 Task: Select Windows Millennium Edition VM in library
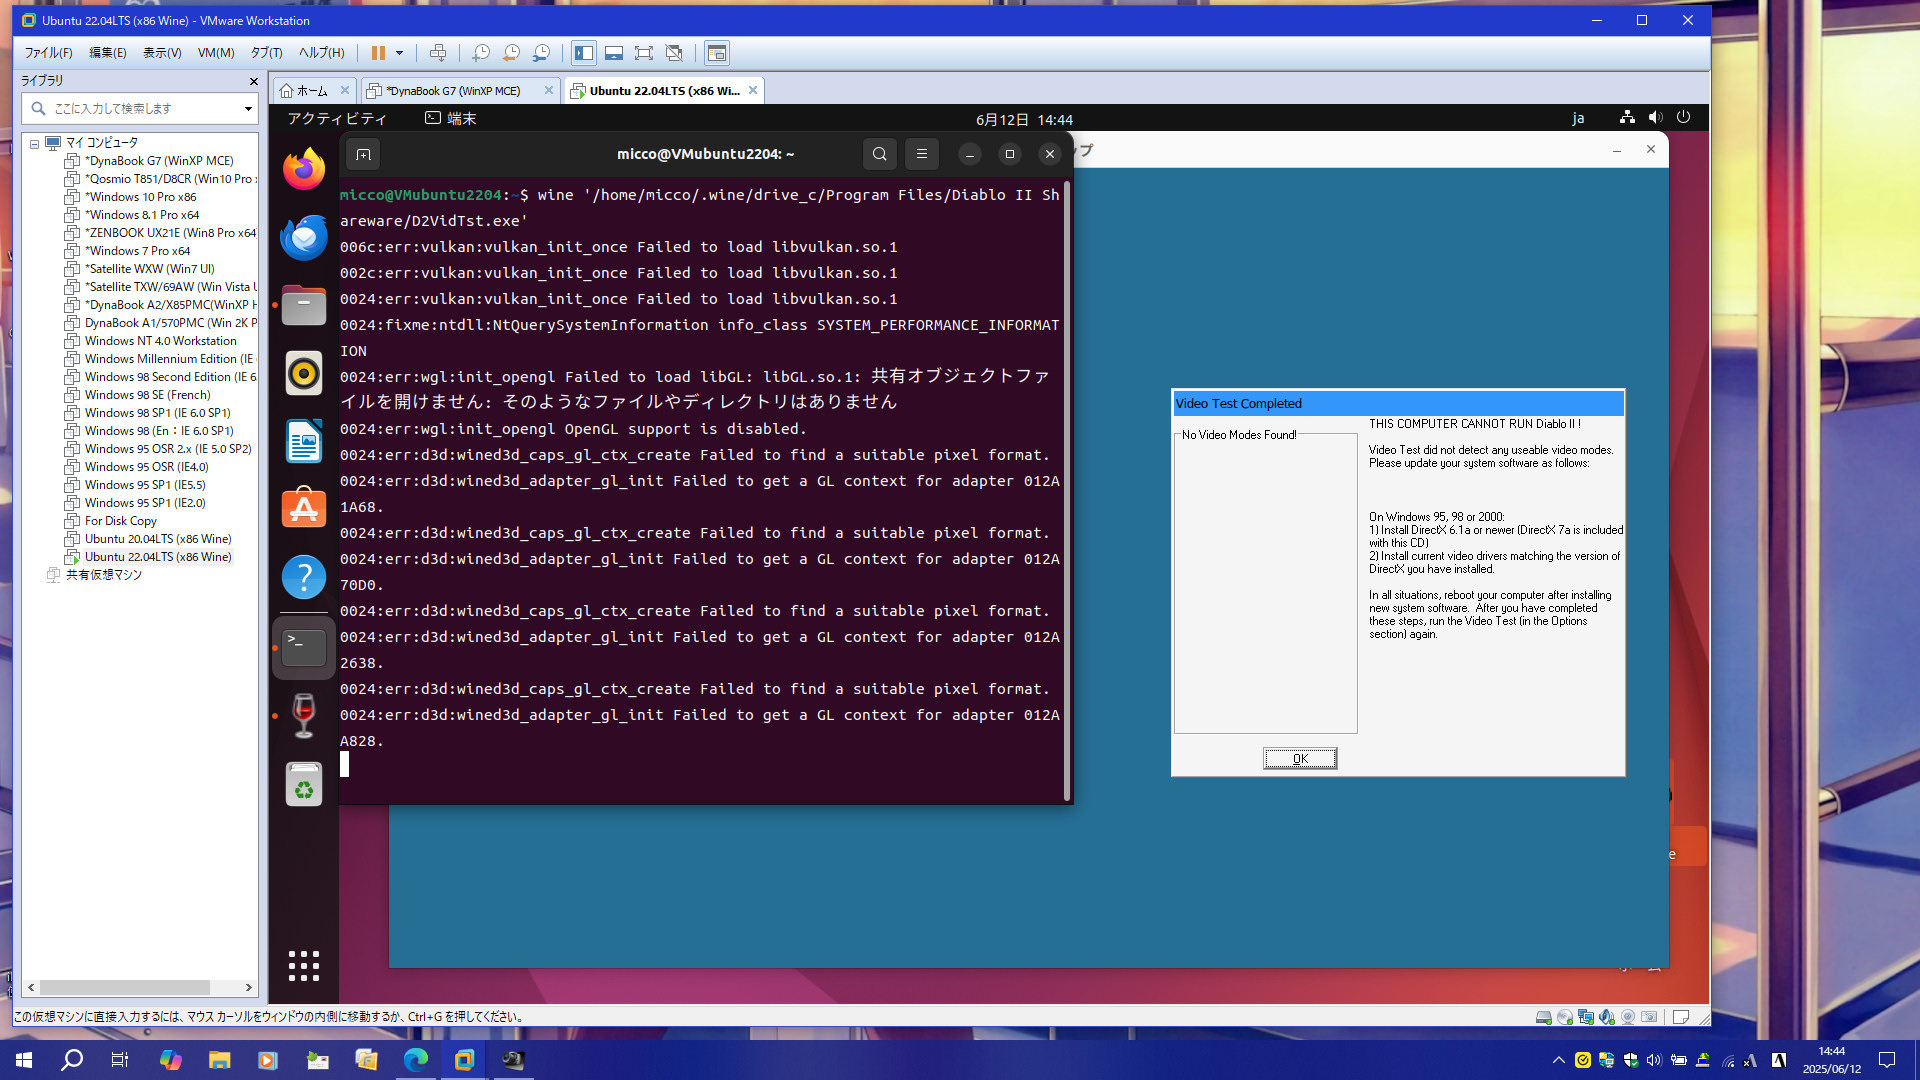click(x=160, y=359)
